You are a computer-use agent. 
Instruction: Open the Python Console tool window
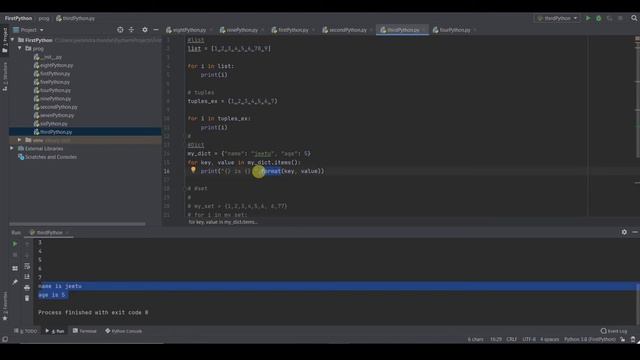pos(123,331)
